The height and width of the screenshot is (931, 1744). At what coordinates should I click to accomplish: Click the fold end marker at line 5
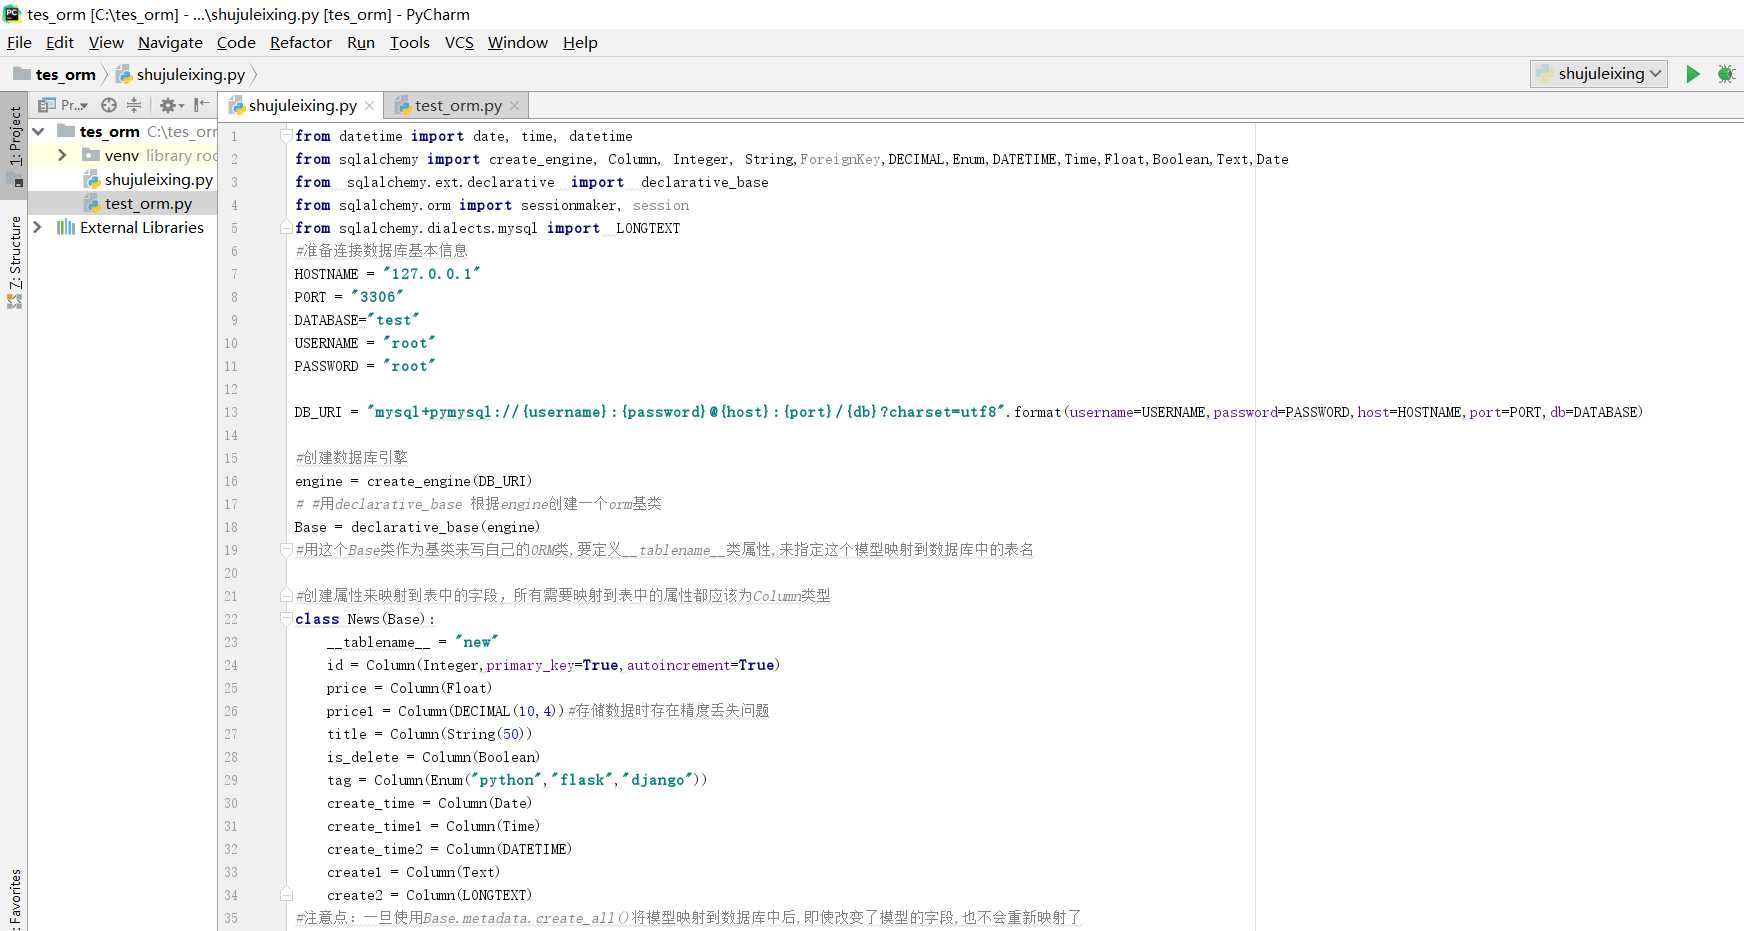286,228
